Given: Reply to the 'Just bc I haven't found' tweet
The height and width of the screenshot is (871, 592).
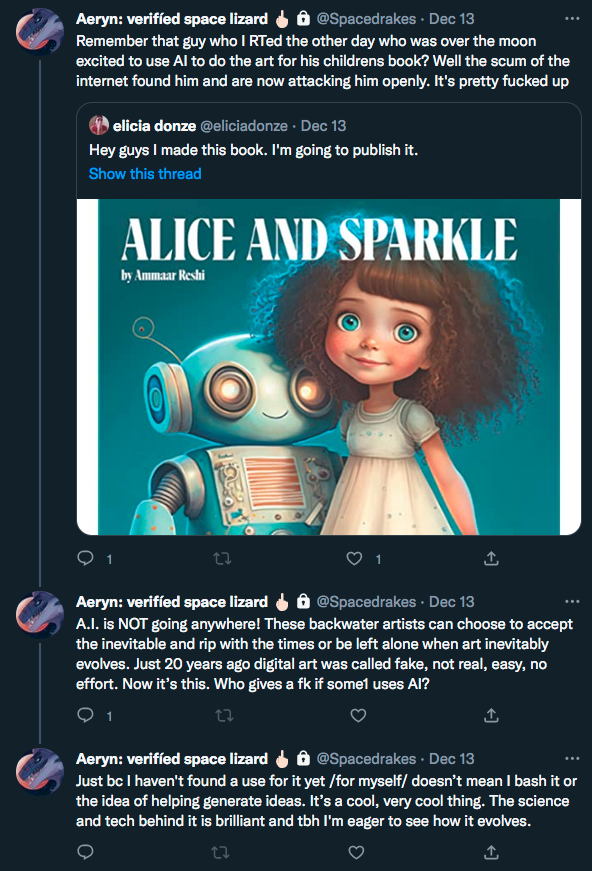Looking at the screenshot, I should point(86,852).
